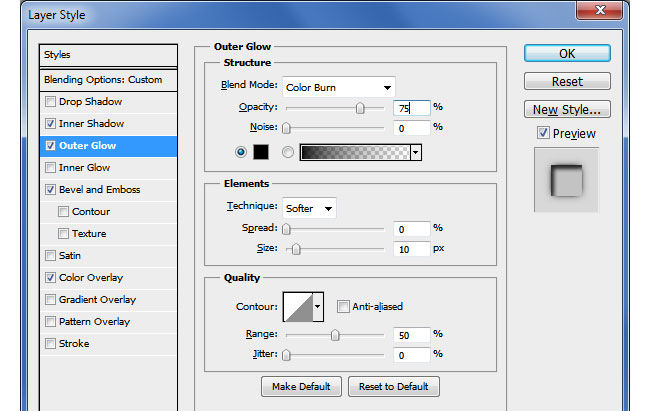Open the Styles panel entry
The image size is (650, 411).
109,55
